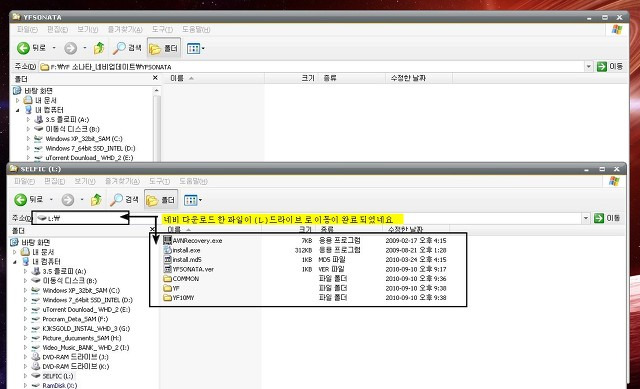Select install.exe file
Image resolution: width=640 pixels, height=389 pixels.
182,250
